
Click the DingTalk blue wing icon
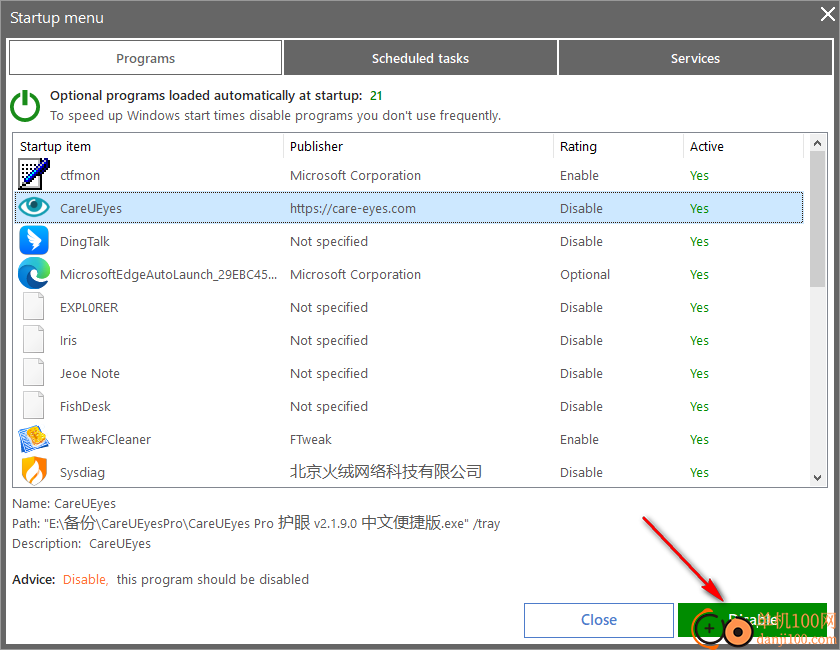tap(34, 240)
